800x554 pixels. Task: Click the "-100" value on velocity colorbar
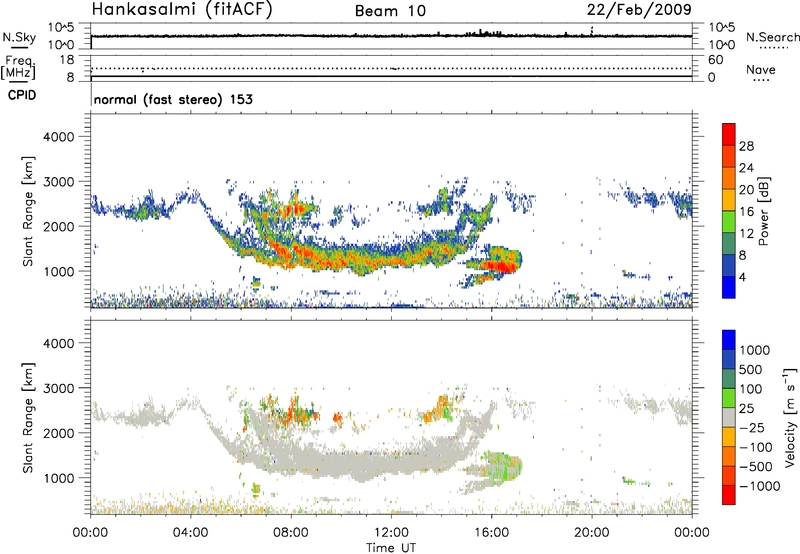click(x=756, y=447)
